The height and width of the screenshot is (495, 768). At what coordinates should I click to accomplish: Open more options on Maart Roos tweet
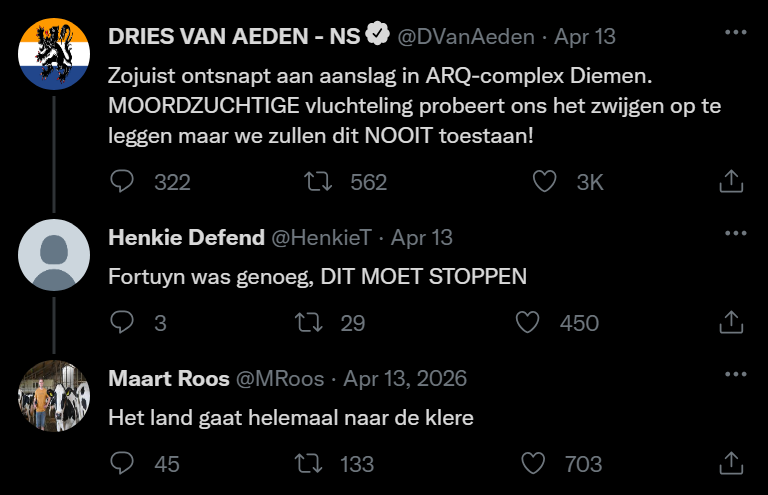tap(735, 375)
